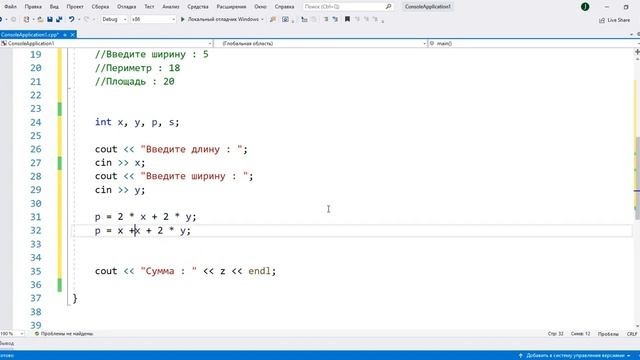640x360 pixels.
Task: Open the Окно menu
Action: [x=260, y=7]
